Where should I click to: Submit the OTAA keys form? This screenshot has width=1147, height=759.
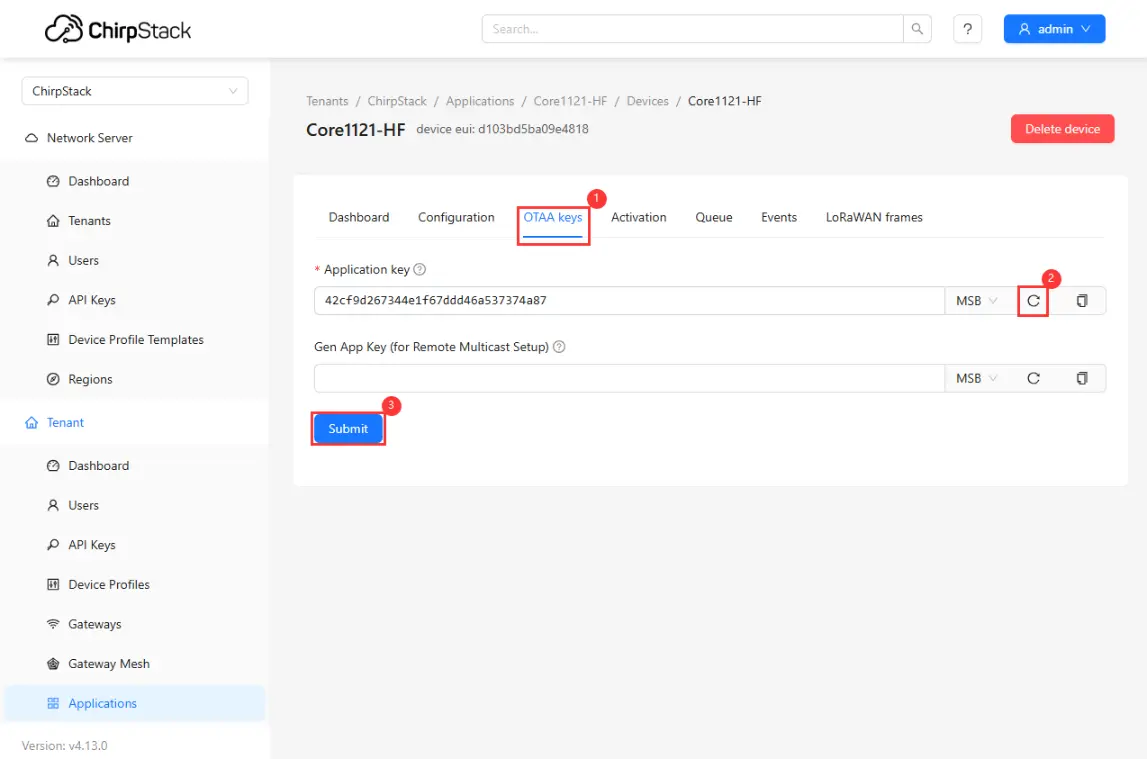click(x=348, y=429)
